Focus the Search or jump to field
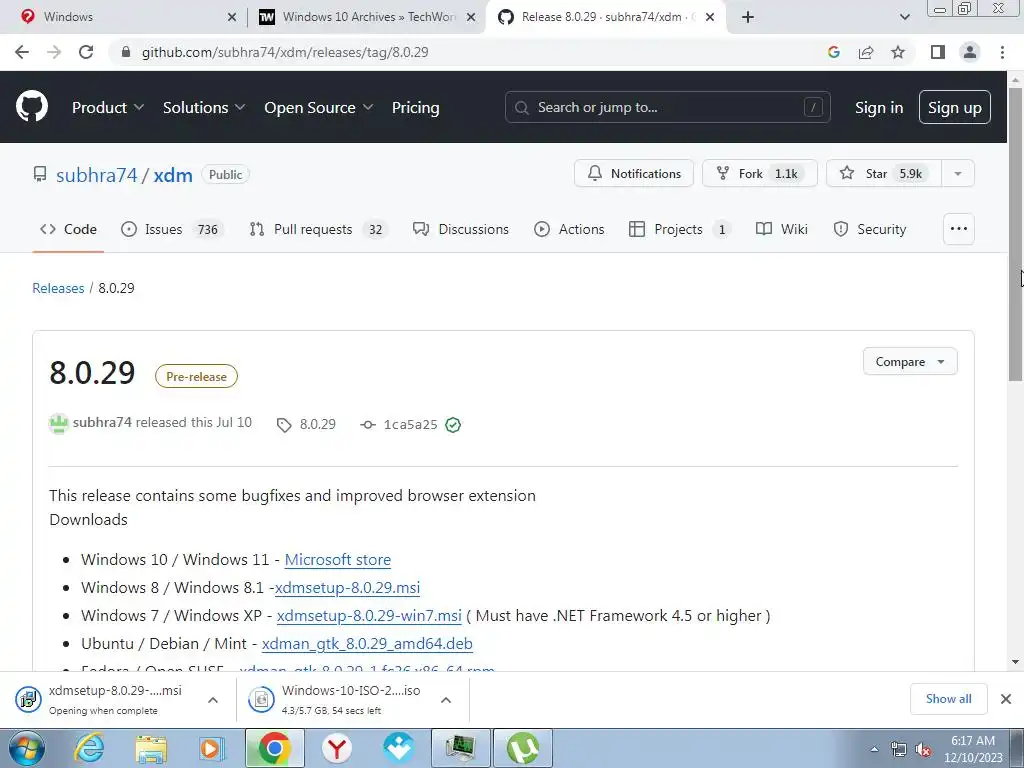 [667, 107]
